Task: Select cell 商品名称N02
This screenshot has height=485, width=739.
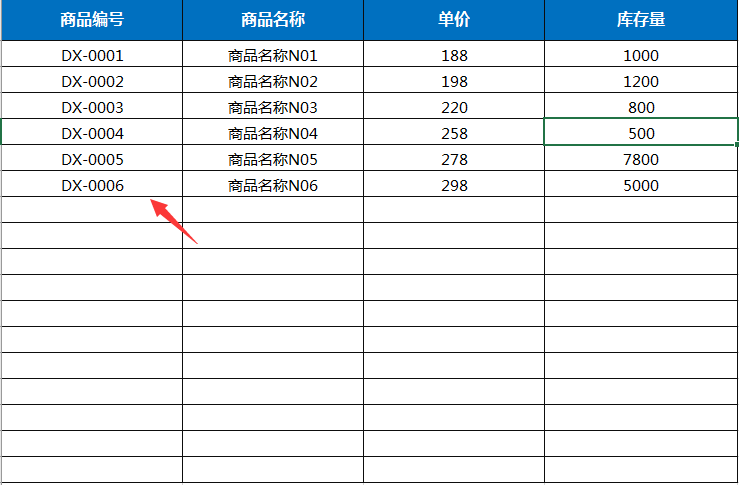Action: [x=273, y=80]
